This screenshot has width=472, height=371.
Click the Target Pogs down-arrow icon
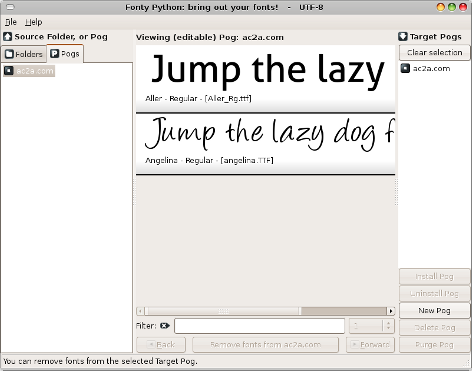[403, 37]
